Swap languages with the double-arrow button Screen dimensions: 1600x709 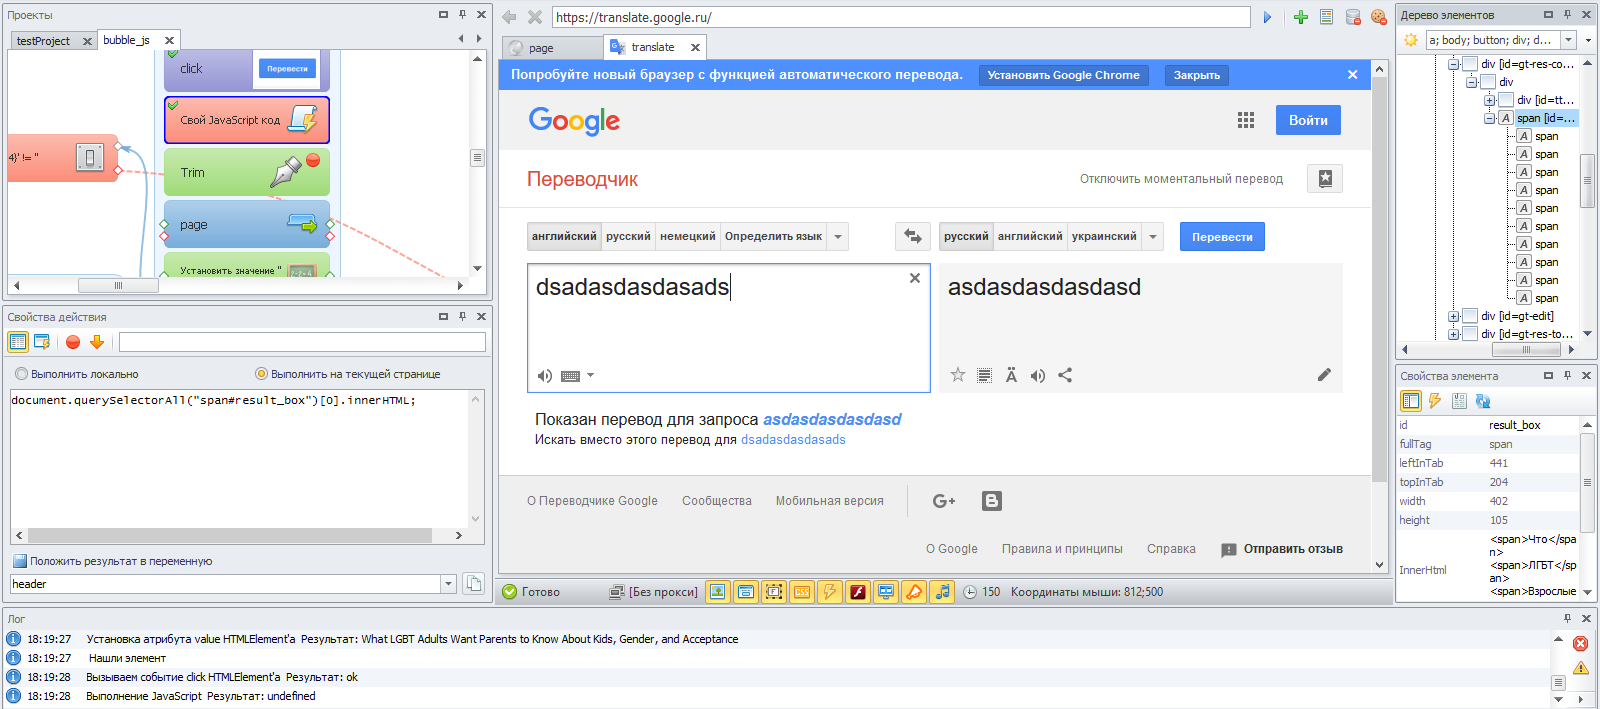(913, 237)
